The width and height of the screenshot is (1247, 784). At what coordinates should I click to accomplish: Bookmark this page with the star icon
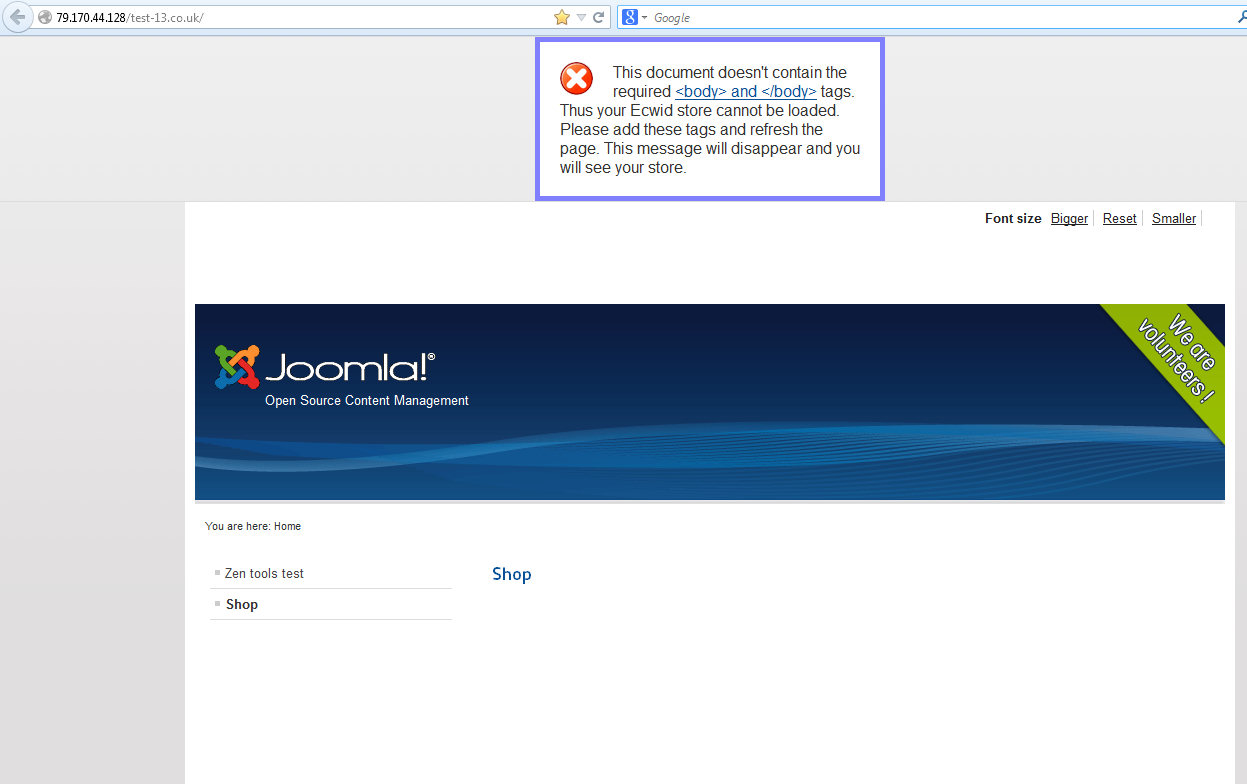562,17
